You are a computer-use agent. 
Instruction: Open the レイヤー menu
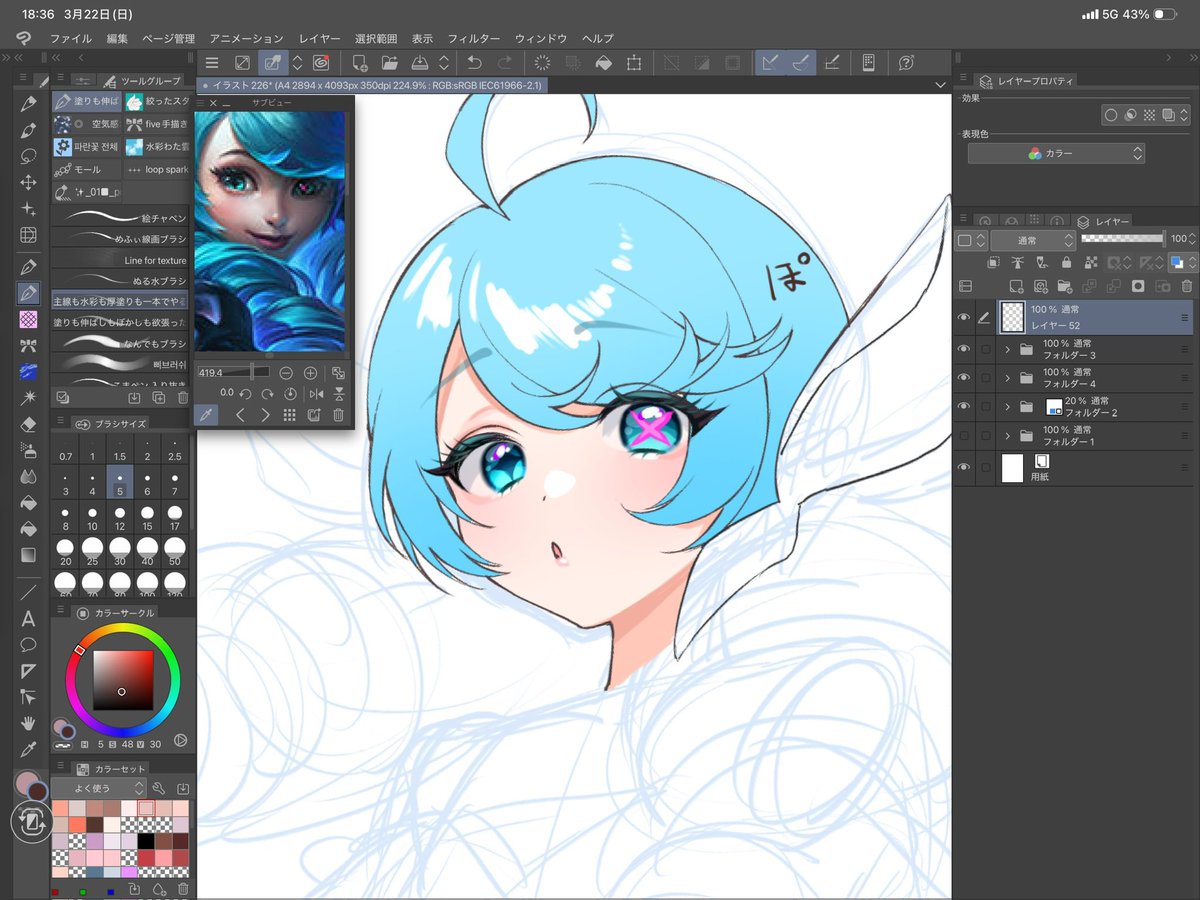point(319,38)
